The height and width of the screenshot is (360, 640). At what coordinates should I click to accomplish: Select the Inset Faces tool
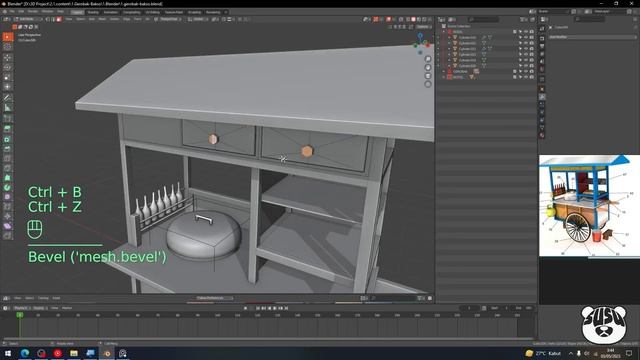(x=8, y=139)
